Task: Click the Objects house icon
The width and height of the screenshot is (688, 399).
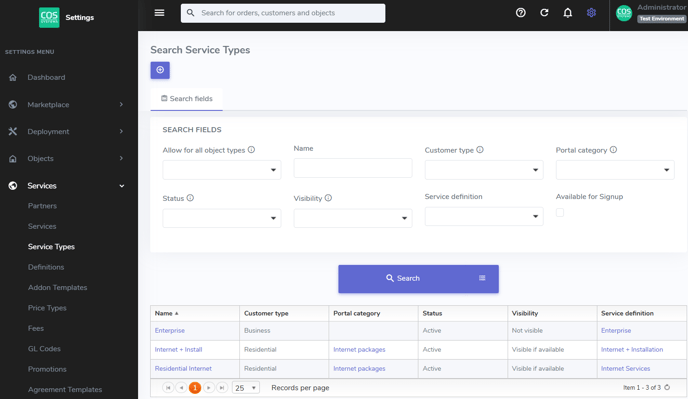Action: point(13,158)
